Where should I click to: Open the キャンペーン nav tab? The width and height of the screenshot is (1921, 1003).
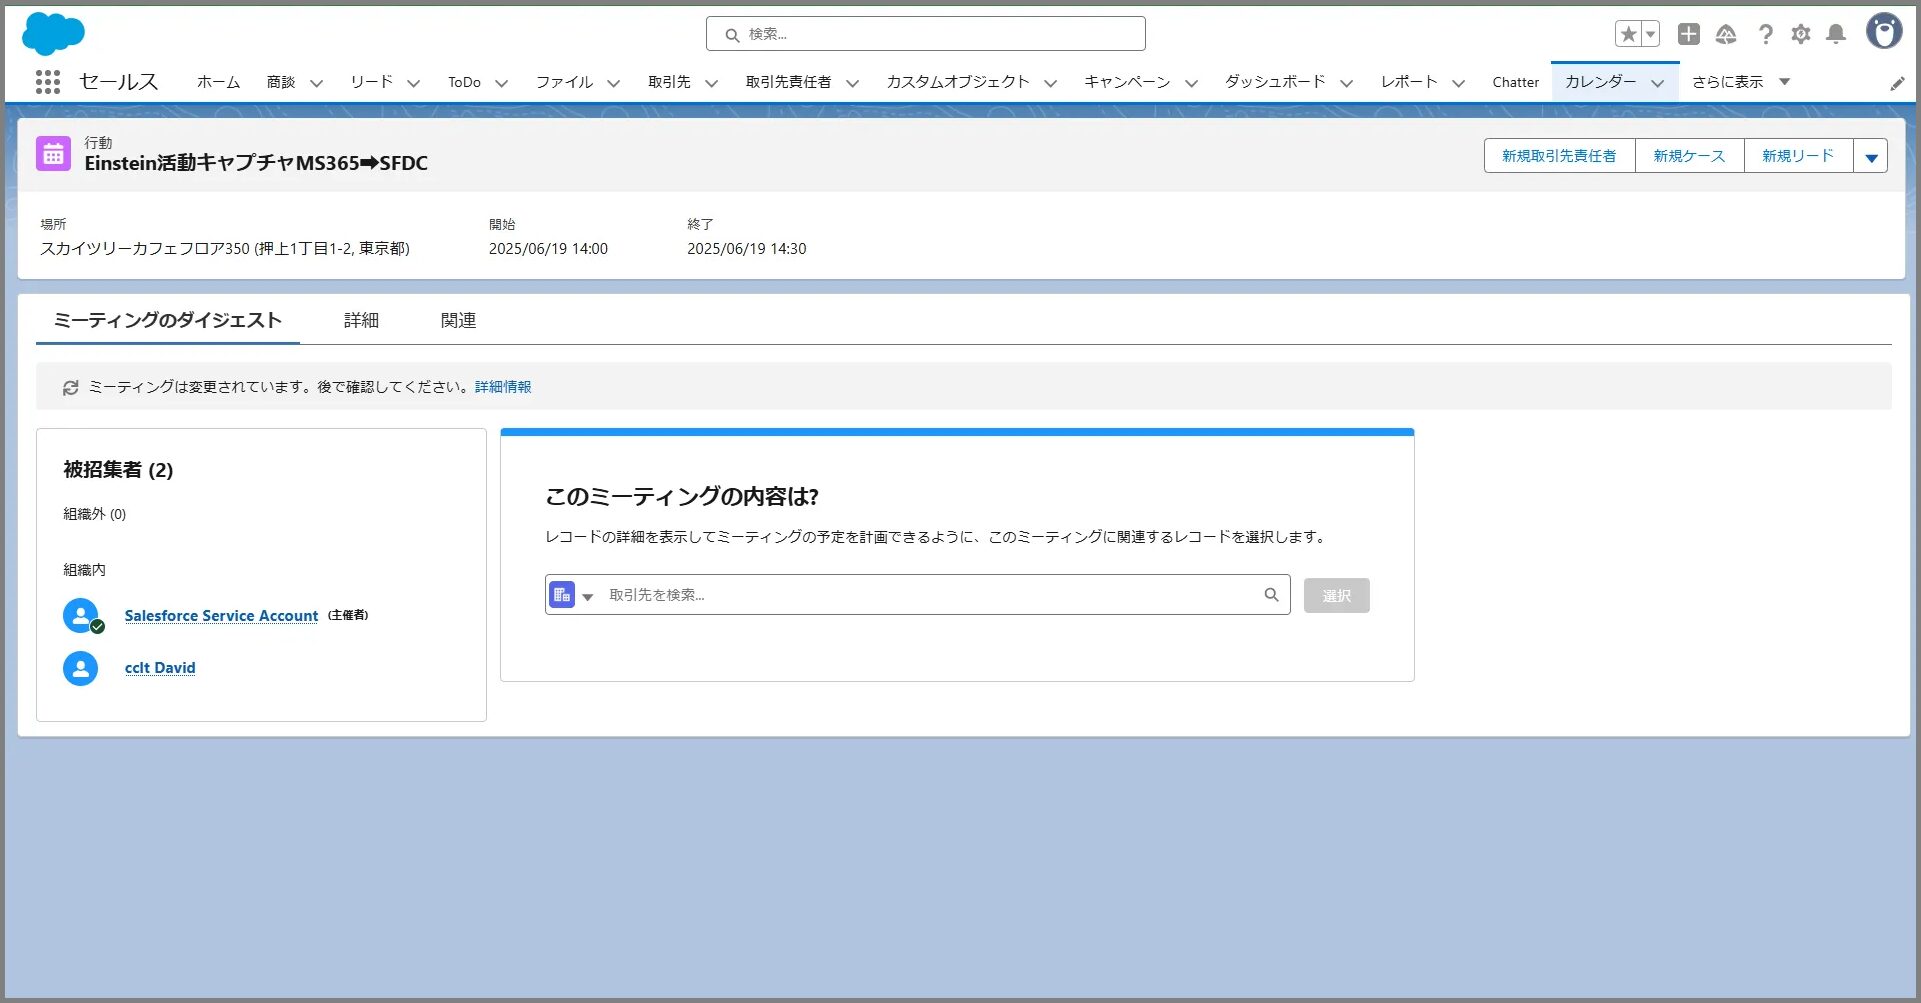(1127, 82)
